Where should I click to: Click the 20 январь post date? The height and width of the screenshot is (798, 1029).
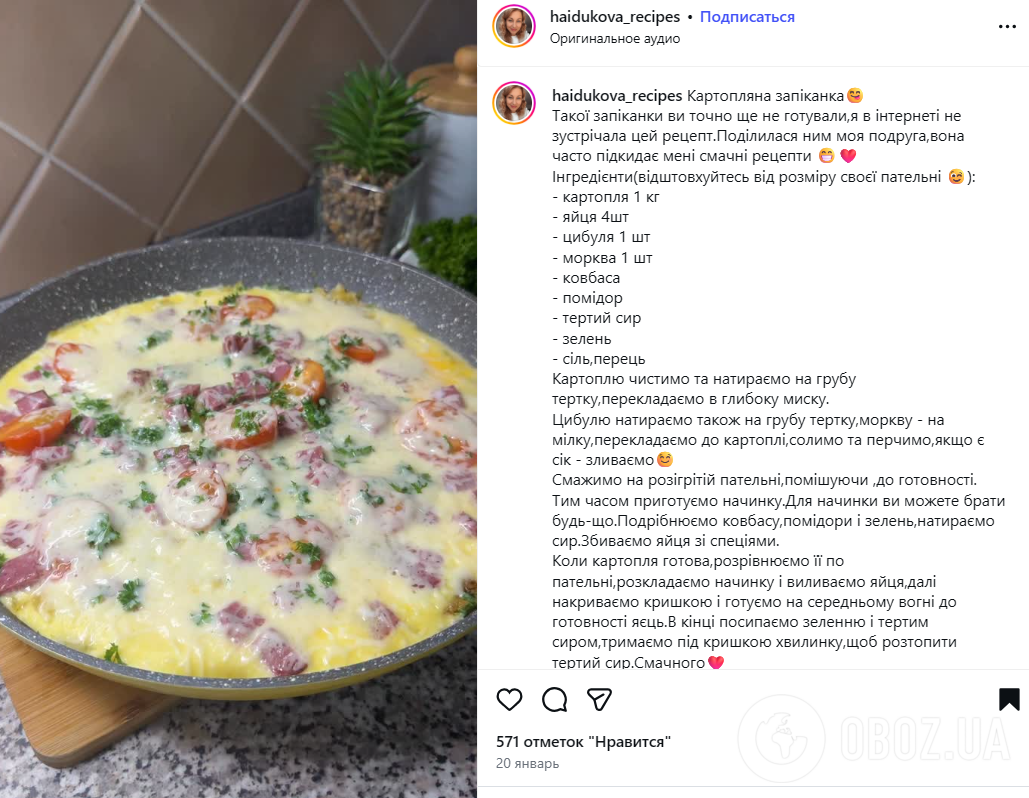(528, 763)
